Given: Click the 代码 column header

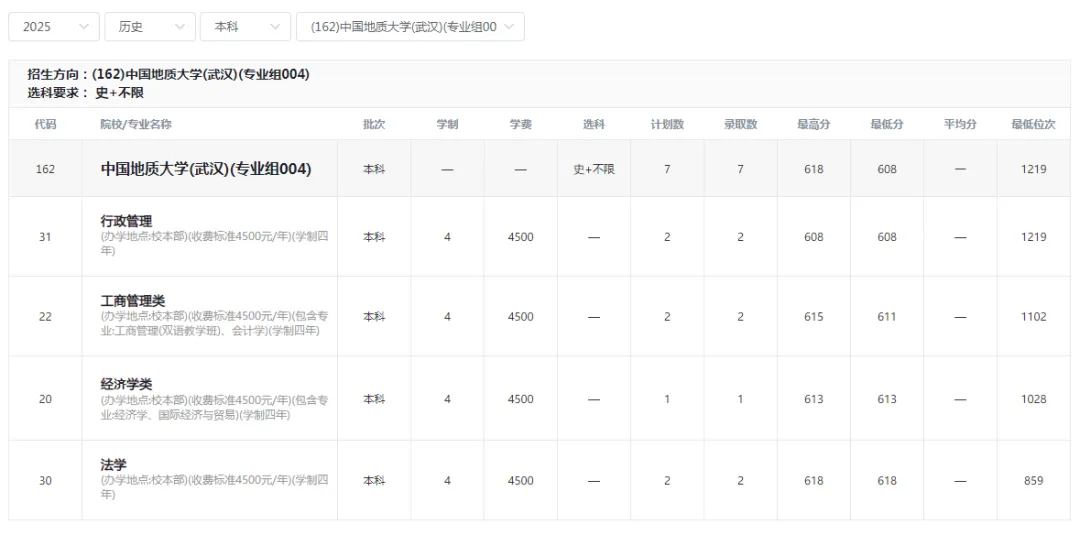Looking at the screenshot, I should [45, 125].
